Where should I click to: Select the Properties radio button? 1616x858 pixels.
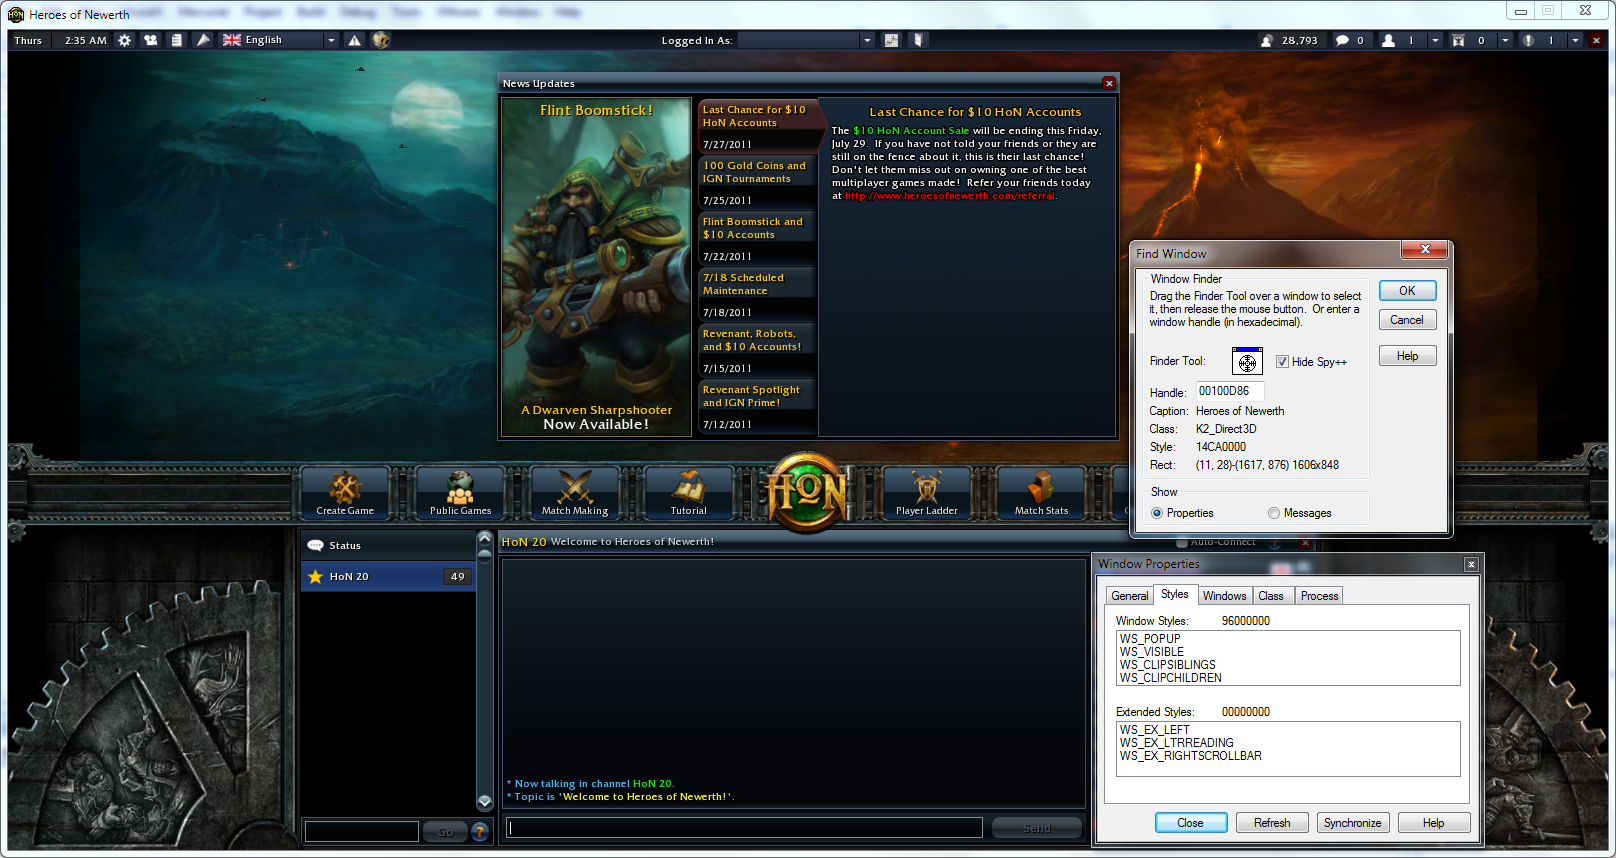(x=1157, y=513)
